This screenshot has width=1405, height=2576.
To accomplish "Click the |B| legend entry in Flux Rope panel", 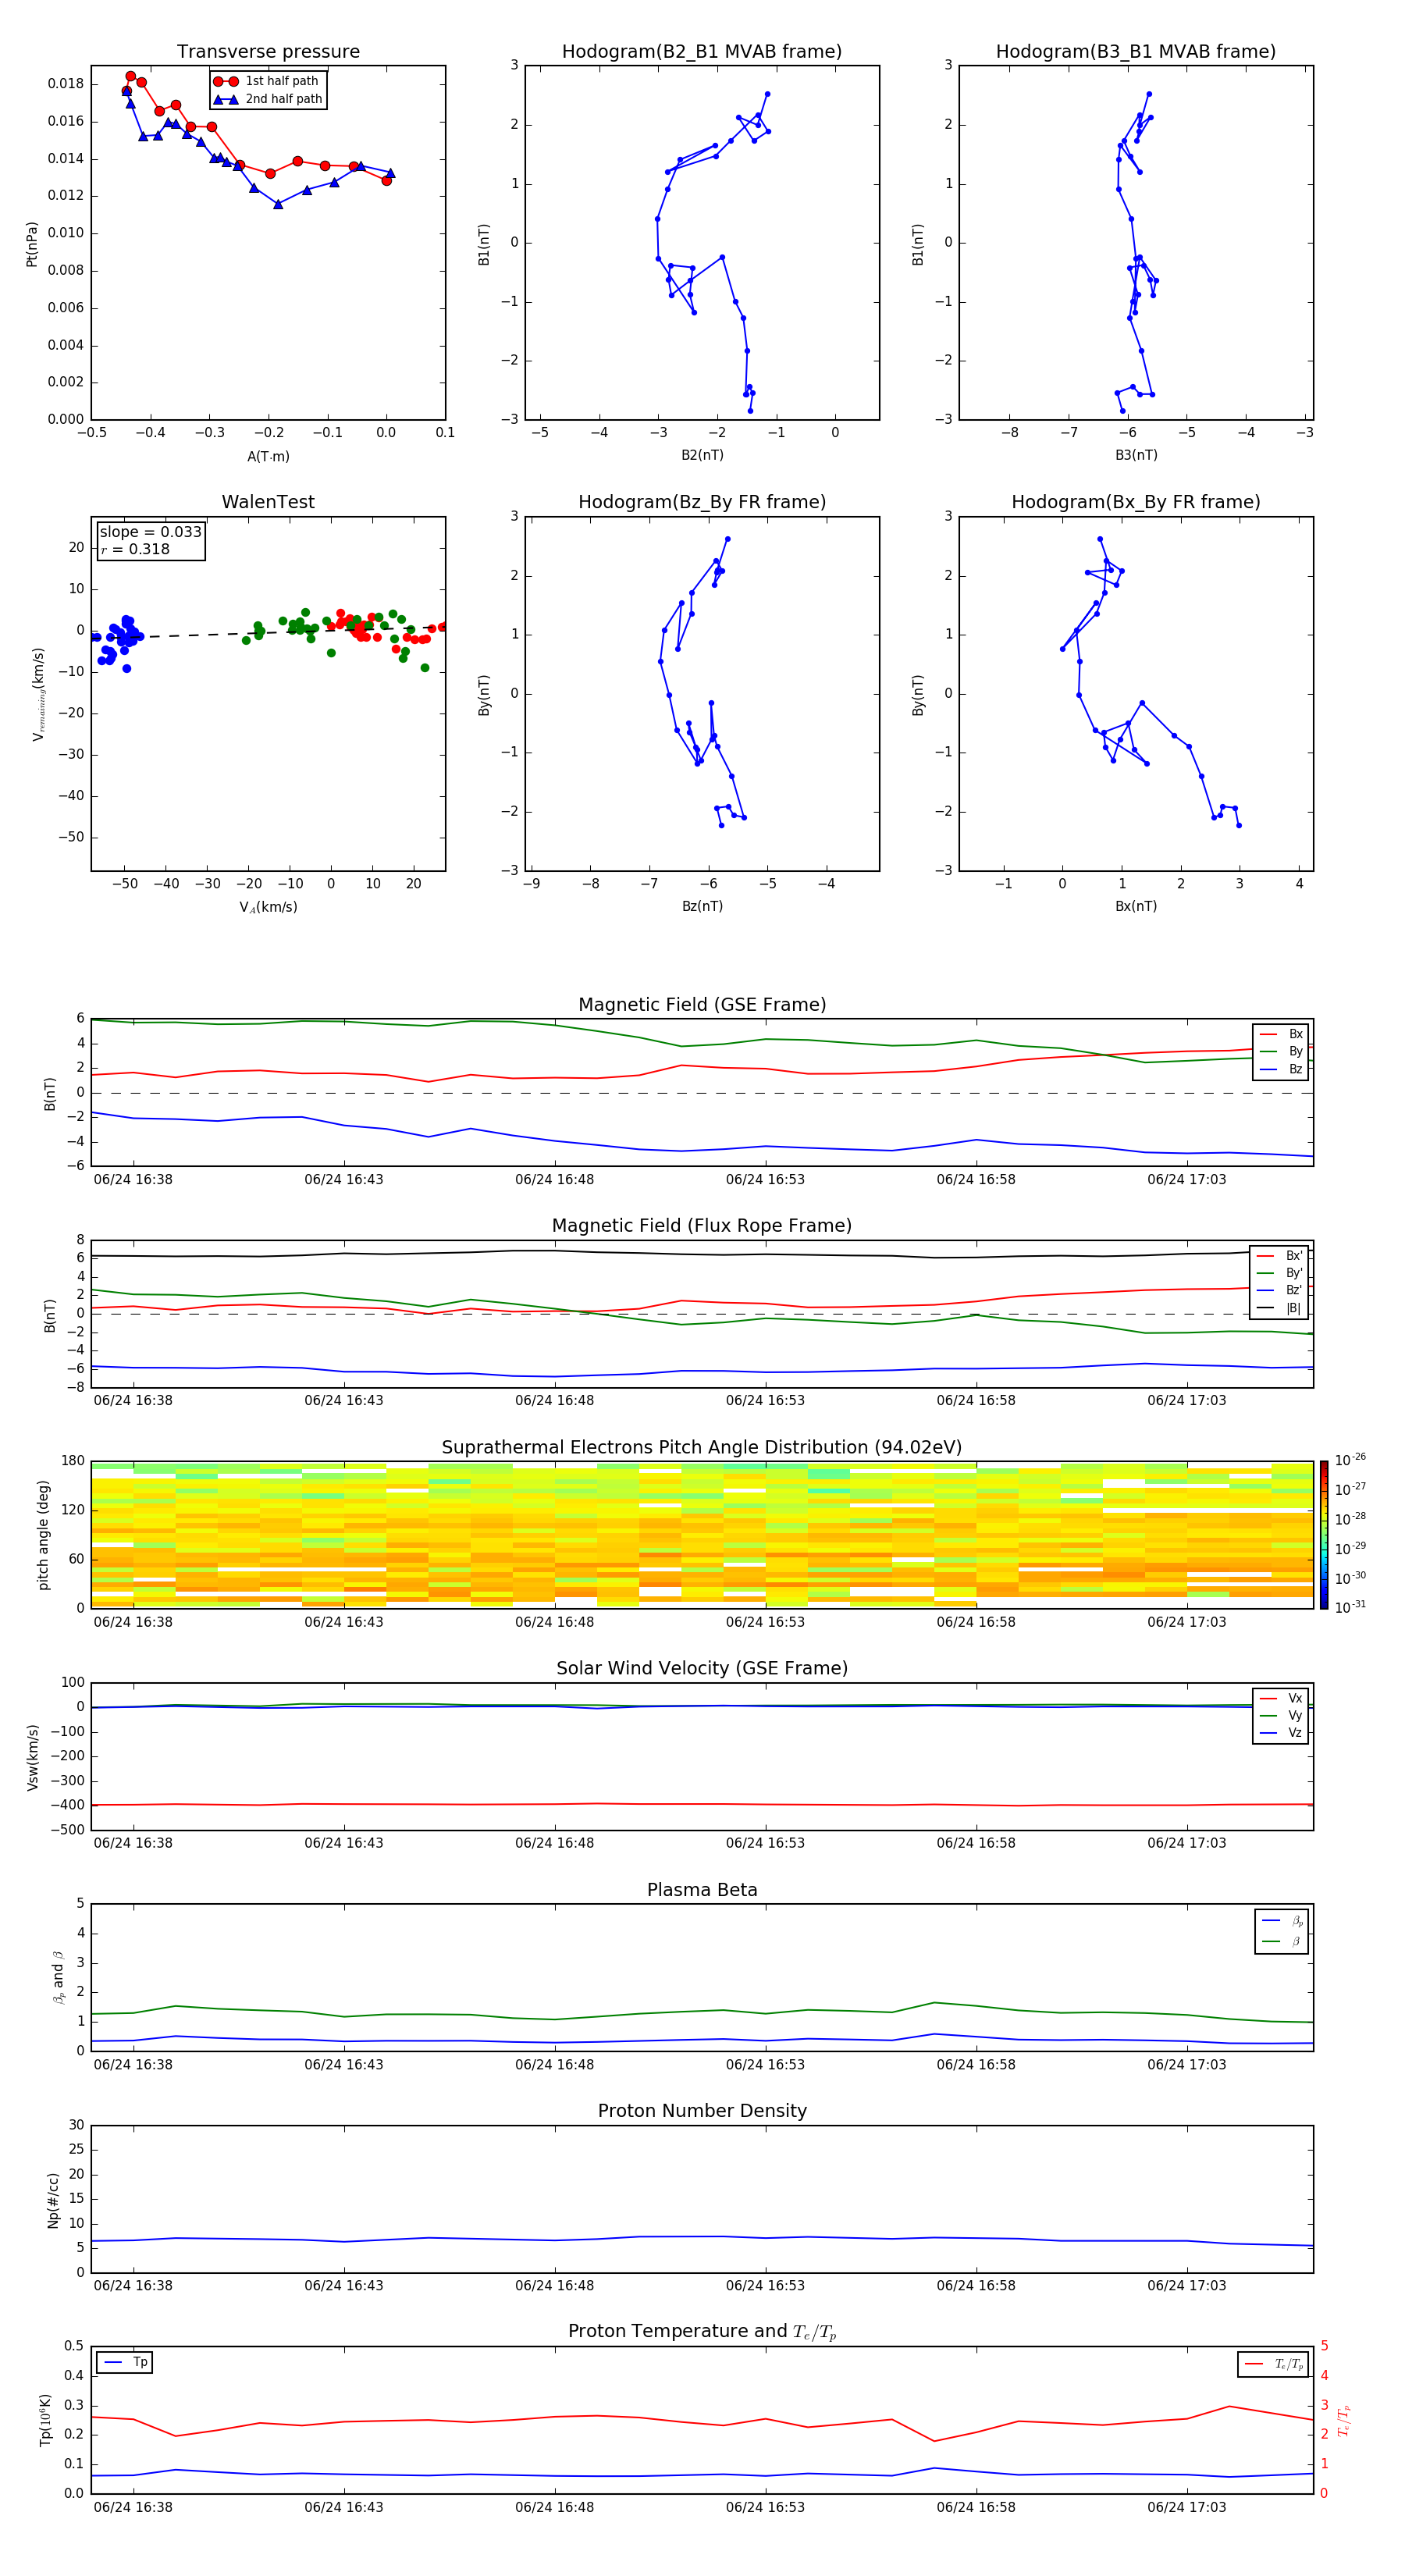I will pos(1280,1308).
